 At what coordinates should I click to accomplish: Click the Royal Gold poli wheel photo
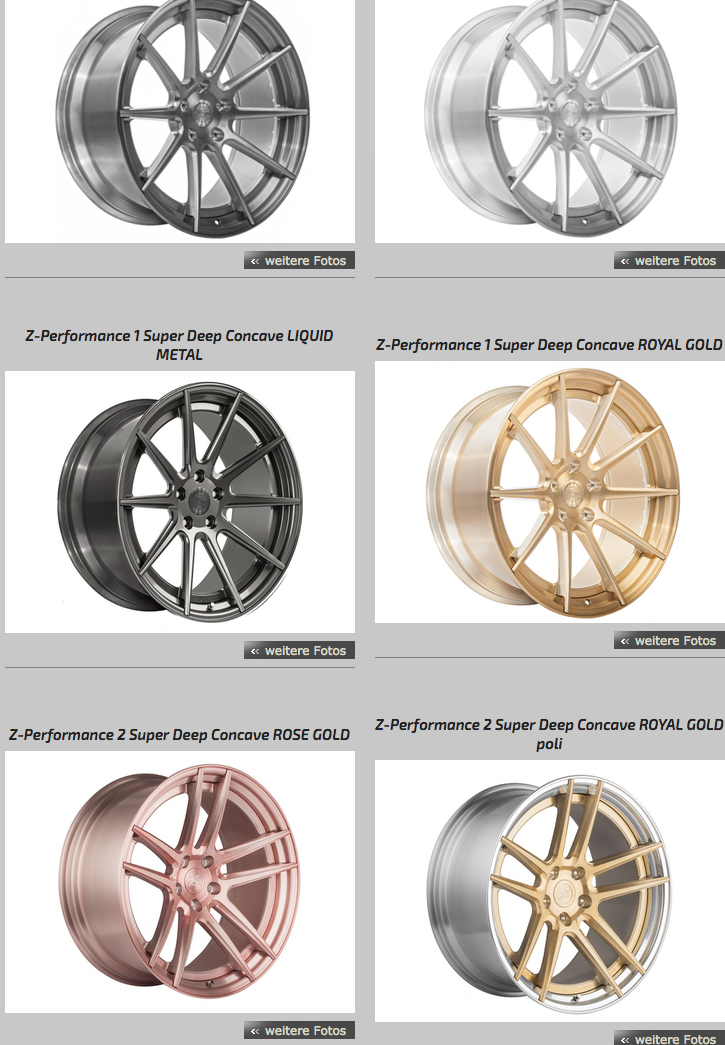point(550,890)
